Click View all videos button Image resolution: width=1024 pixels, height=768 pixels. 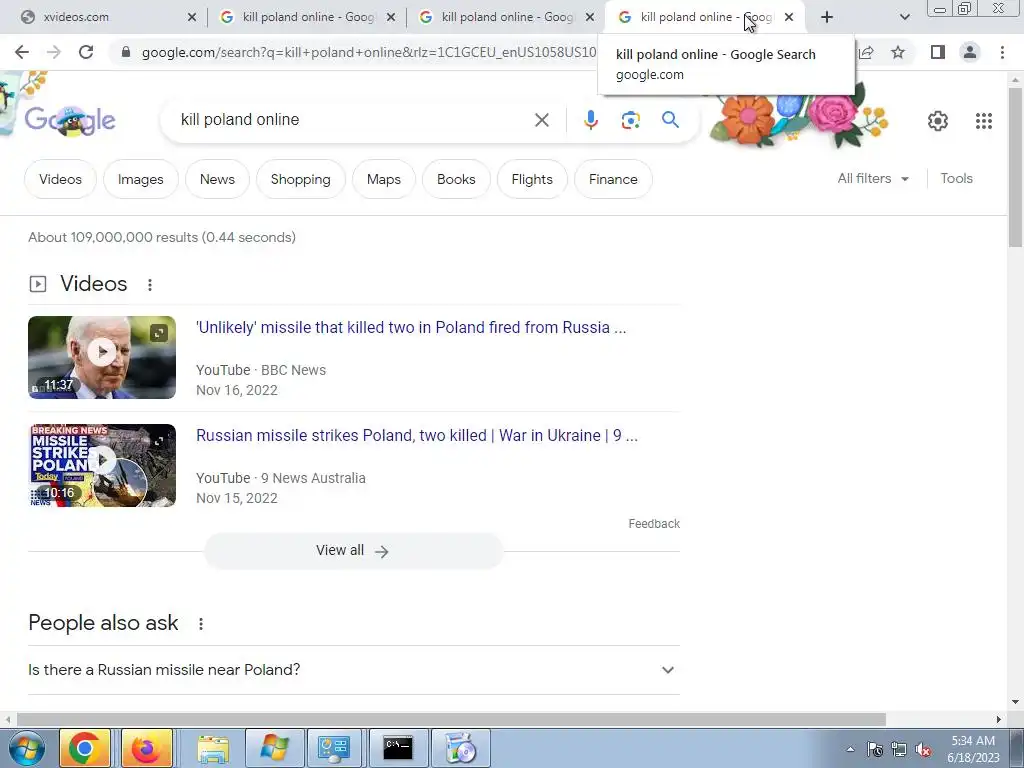tap(353, 551)
